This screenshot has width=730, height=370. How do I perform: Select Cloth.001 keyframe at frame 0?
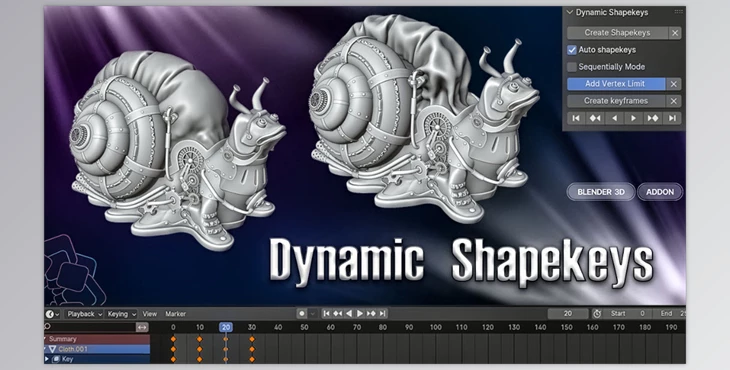point(173,349)
